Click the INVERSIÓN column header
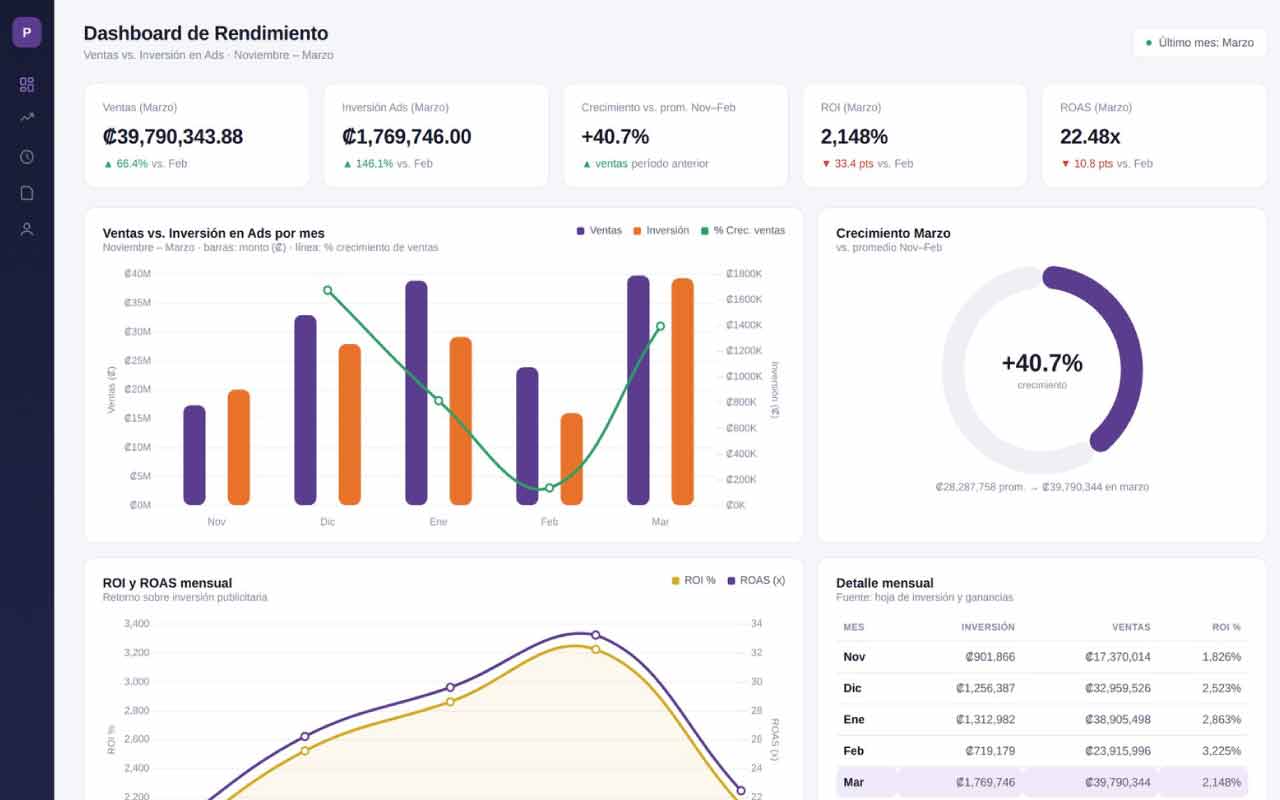The width and height of the screenshot is (1280, 800). 988,627
